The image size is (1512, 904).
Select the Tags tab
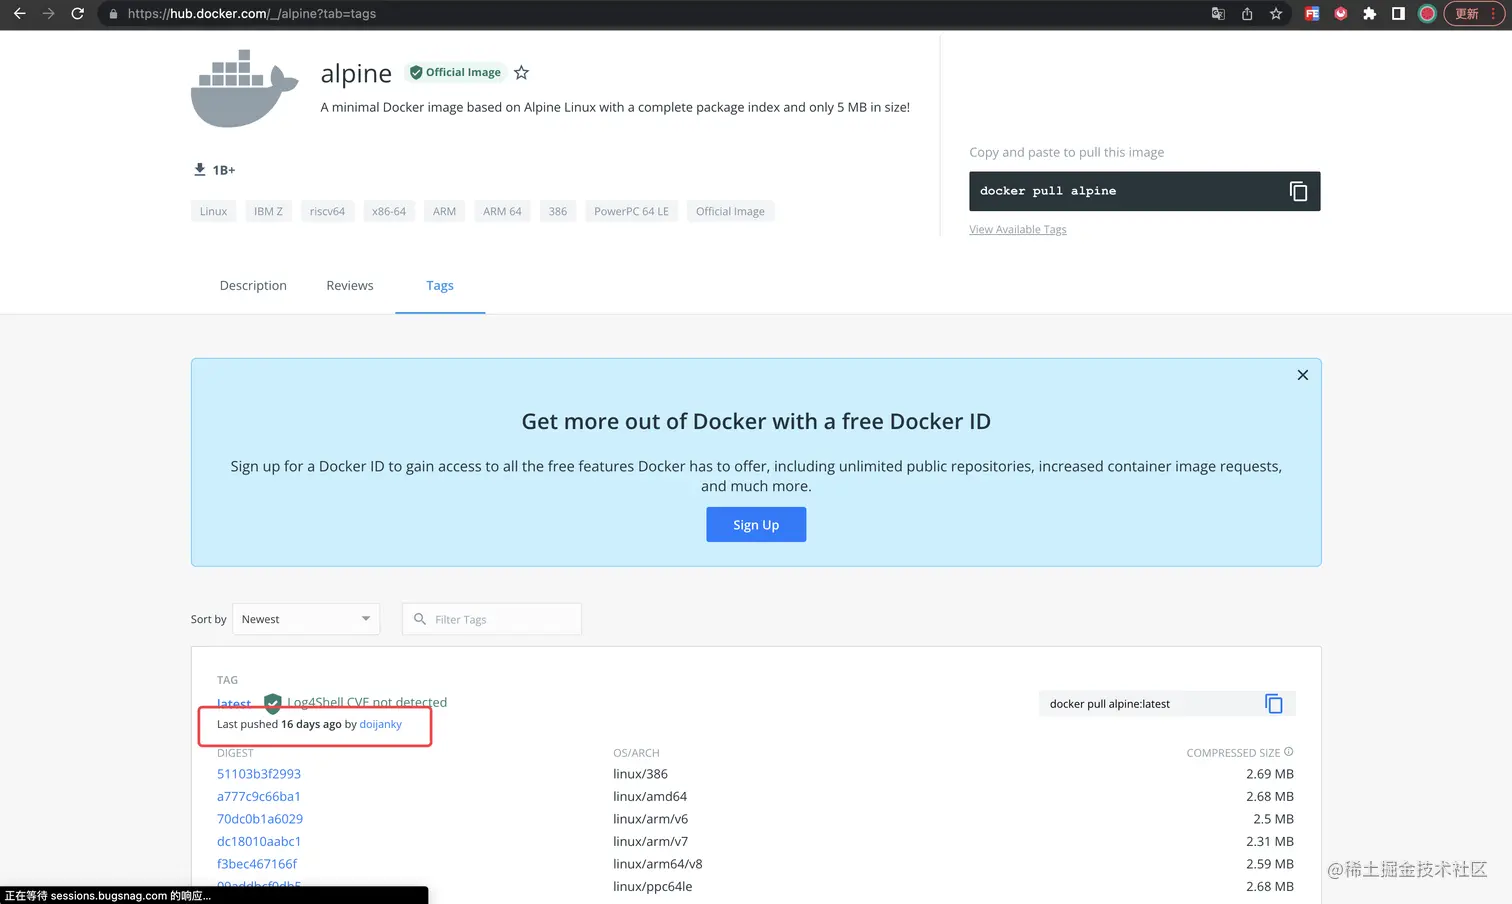pos(440,285)
